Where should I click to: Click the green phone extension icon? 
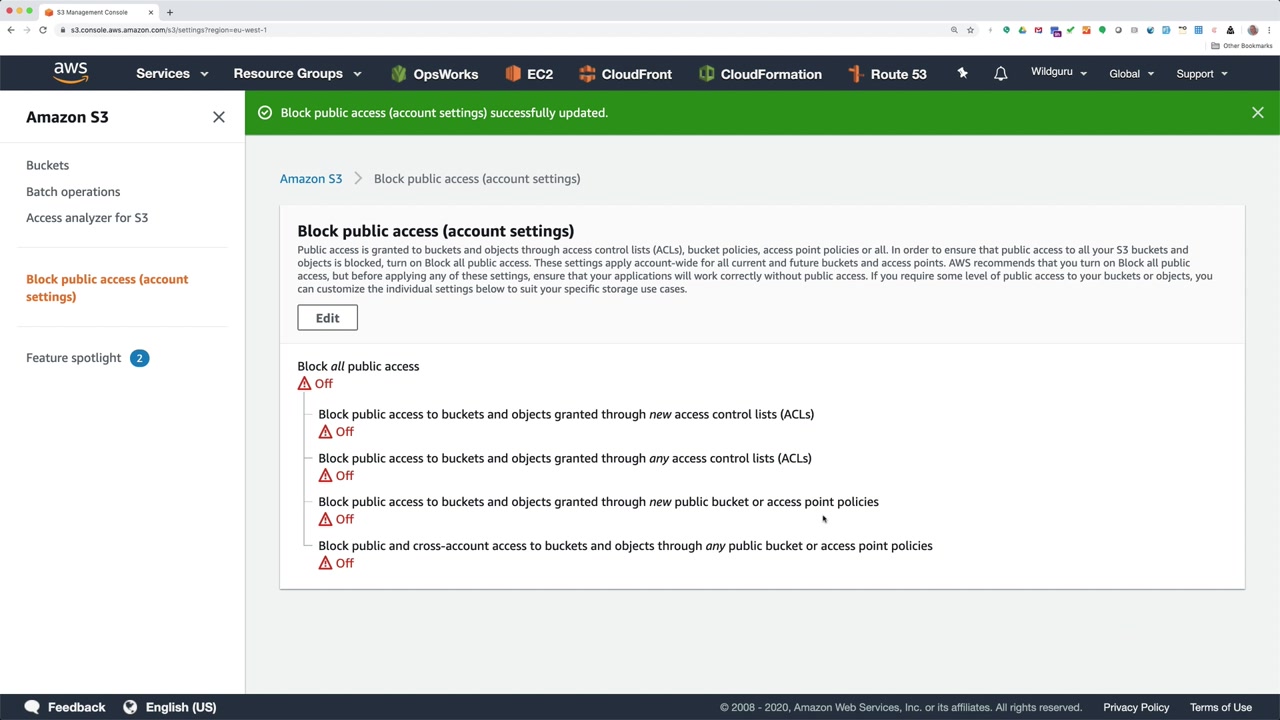click(1006, 30)
